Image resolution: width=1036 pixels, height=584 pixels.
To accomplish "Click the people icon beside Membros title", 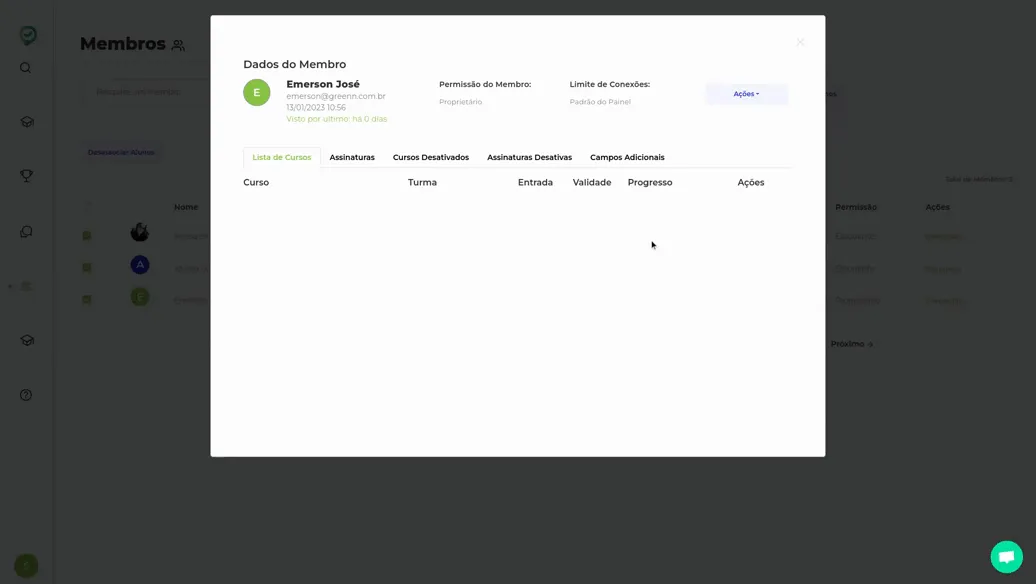I will [178, 46].
